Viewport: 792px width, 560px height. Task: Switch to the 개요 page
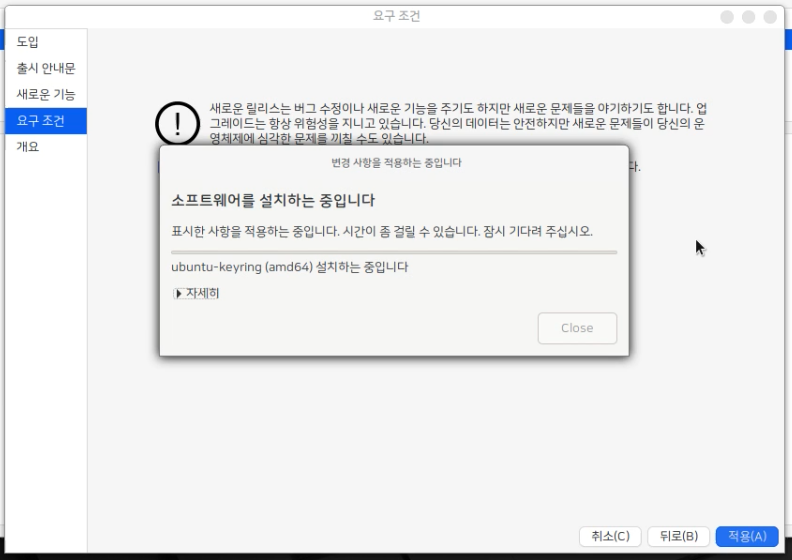pyautogui.click(x=28, y=147)
